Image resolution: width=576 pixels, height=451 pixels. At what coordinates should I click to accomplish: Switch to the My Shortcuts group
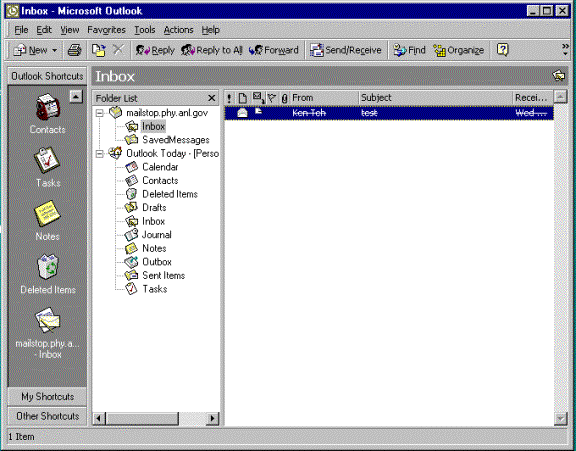pos(47,397)
